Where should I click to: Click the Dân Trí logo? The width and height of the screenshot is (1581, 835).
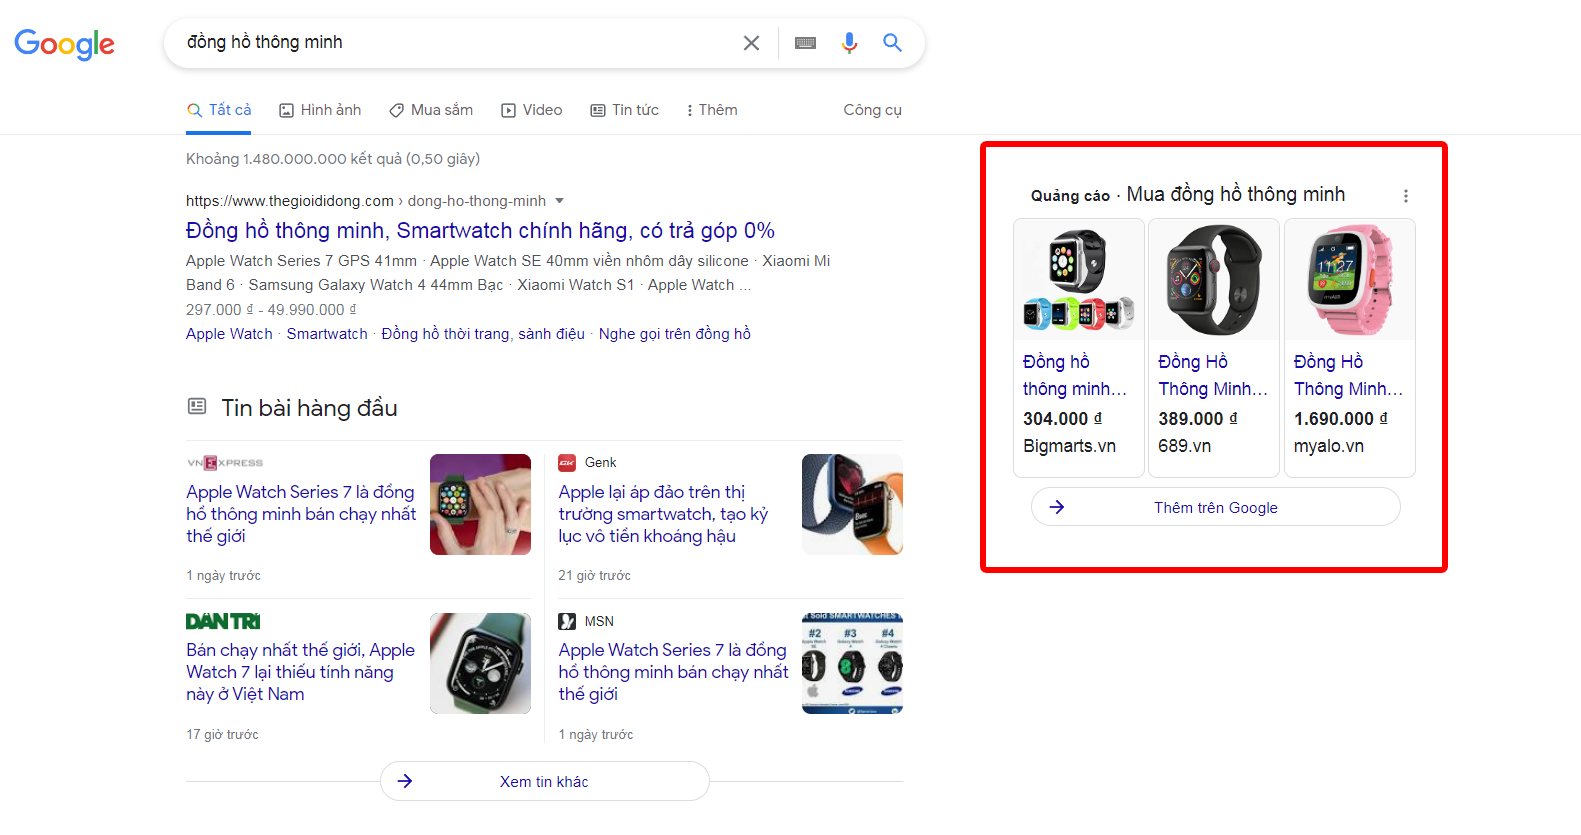[x=223, y=621]
